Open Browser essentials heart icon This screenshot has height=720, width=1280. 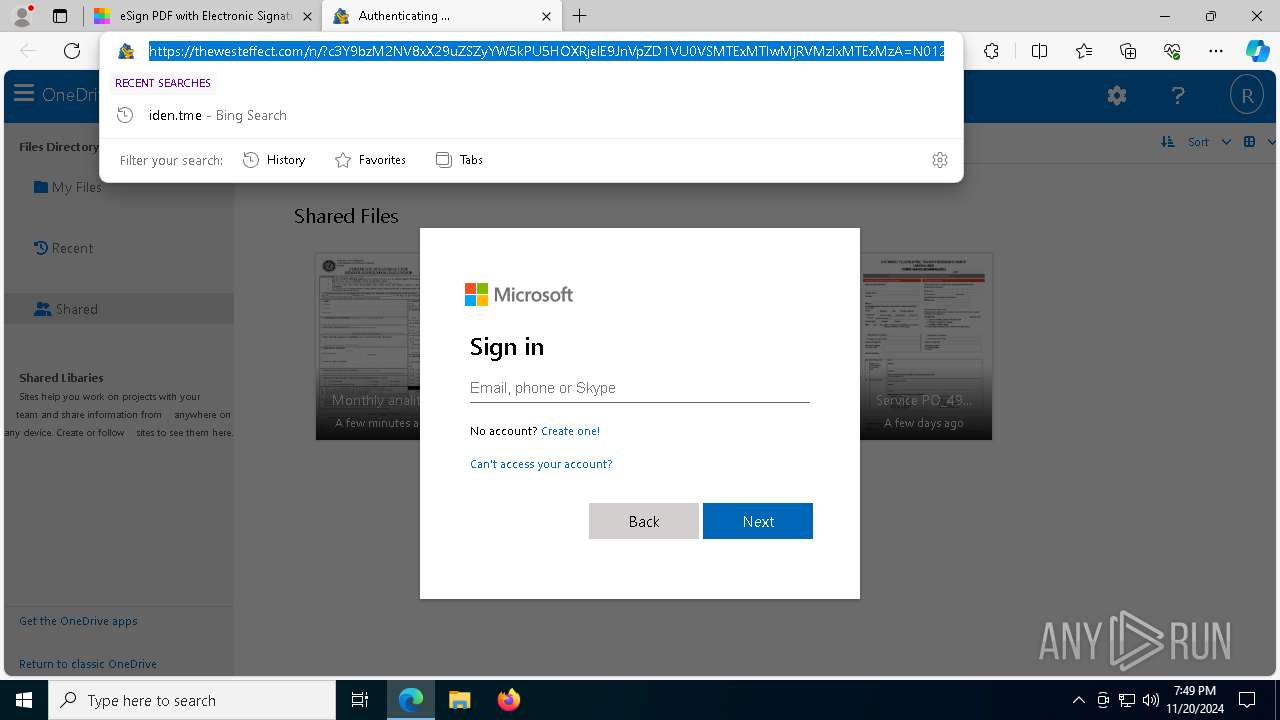coord(1172,51)
